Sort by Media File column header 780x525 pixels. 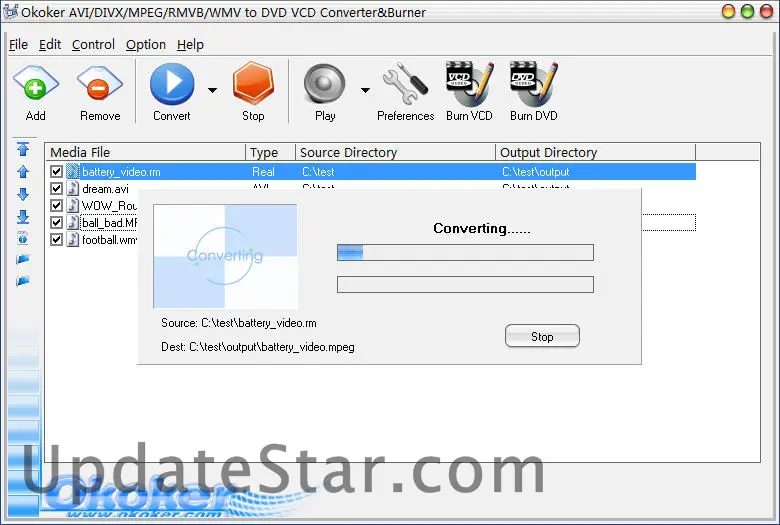(145, 152)
